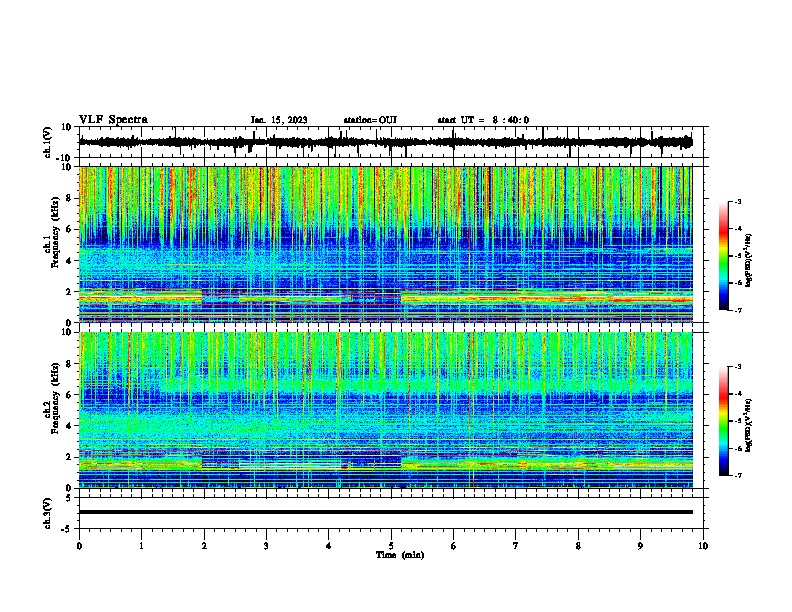This screenshot has height=612, width=792.
Task: Click tick label "5" on the time axis
Action: 391,546
